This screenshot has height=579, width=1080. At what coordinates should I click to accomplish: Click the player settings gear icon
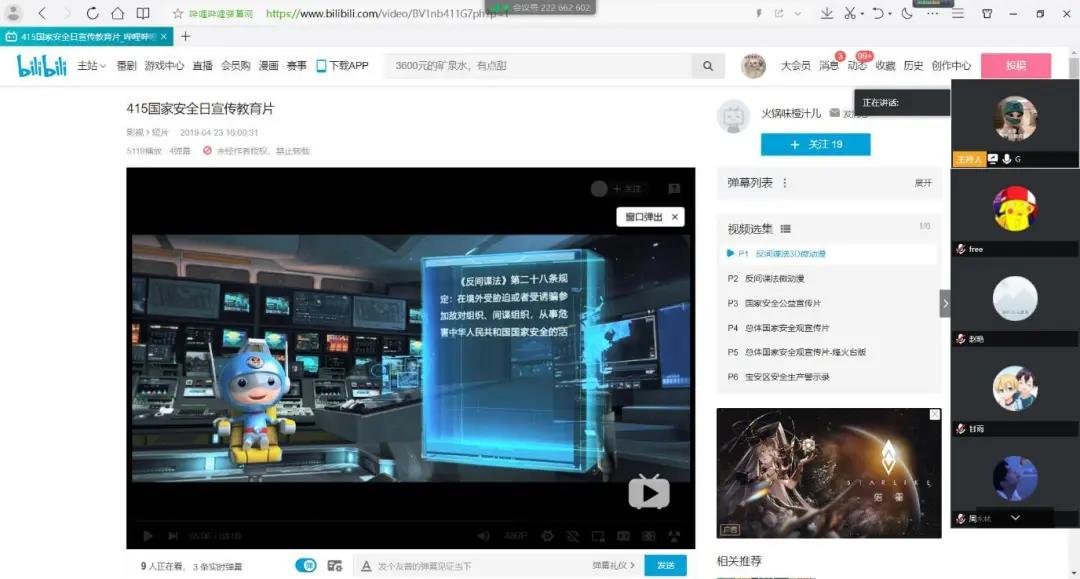[547, 536]
